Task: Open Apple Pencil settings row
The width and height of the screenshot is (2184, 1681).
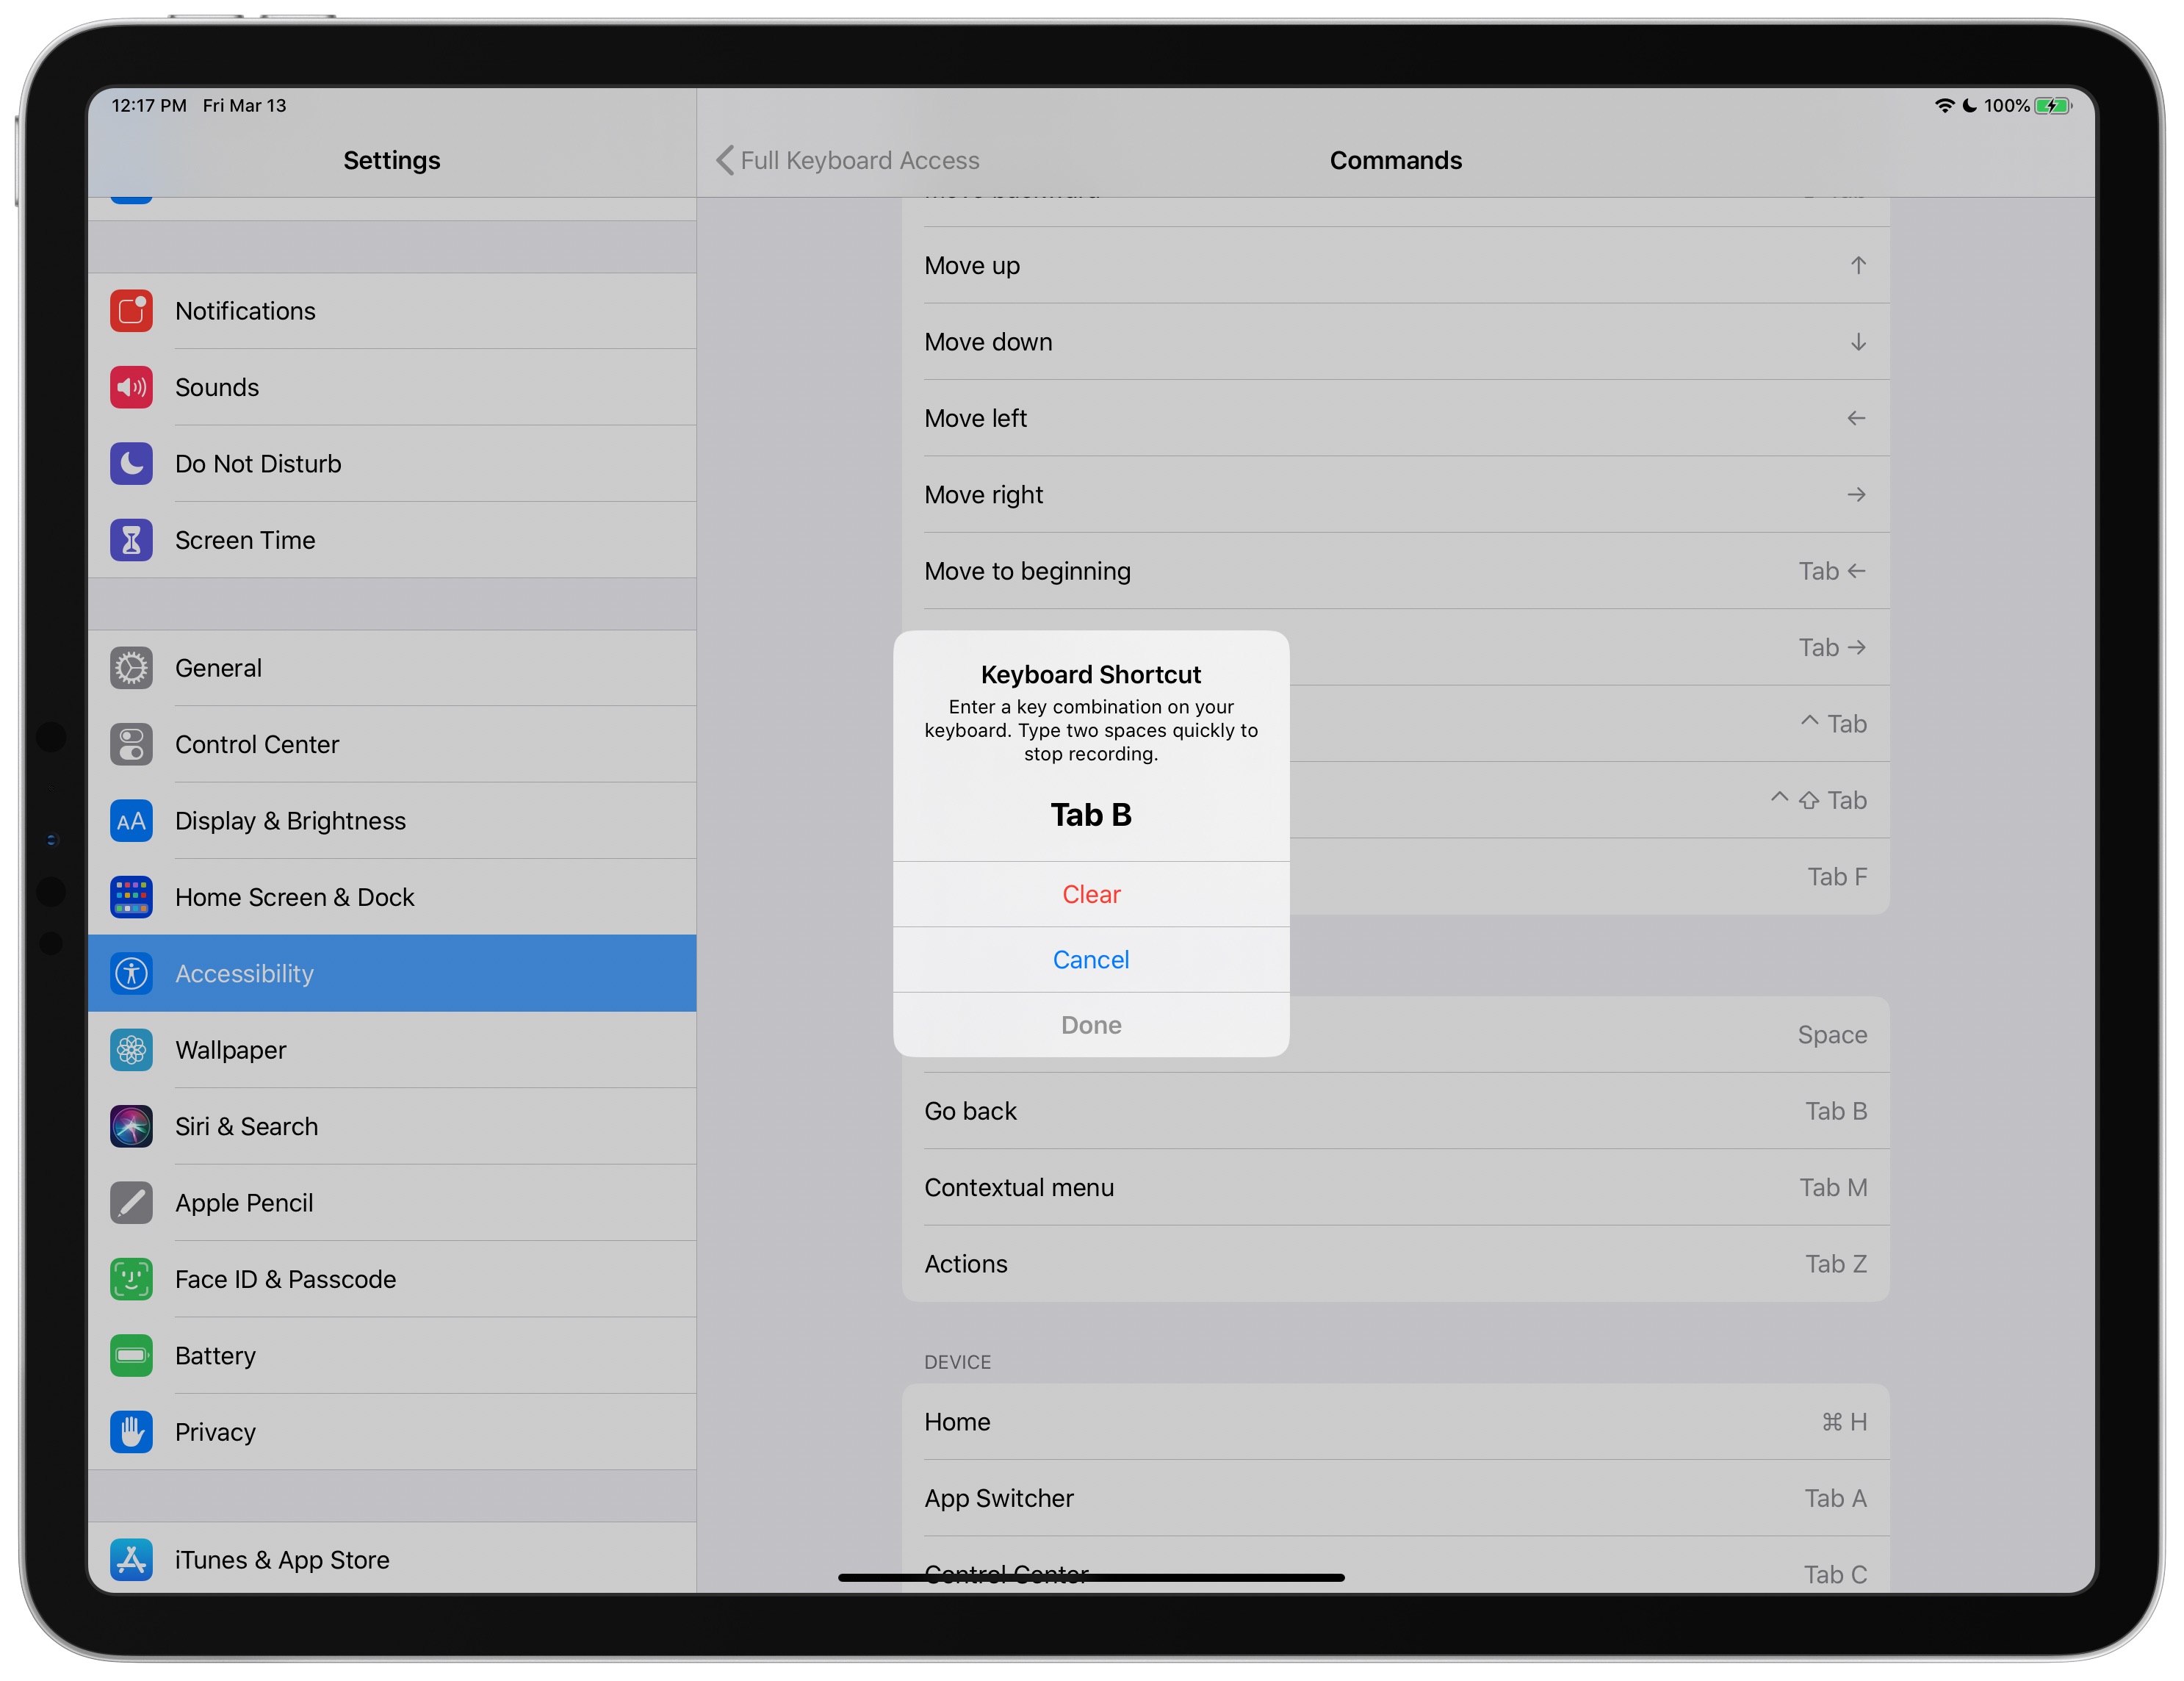Action: [x=392, y=1203]
